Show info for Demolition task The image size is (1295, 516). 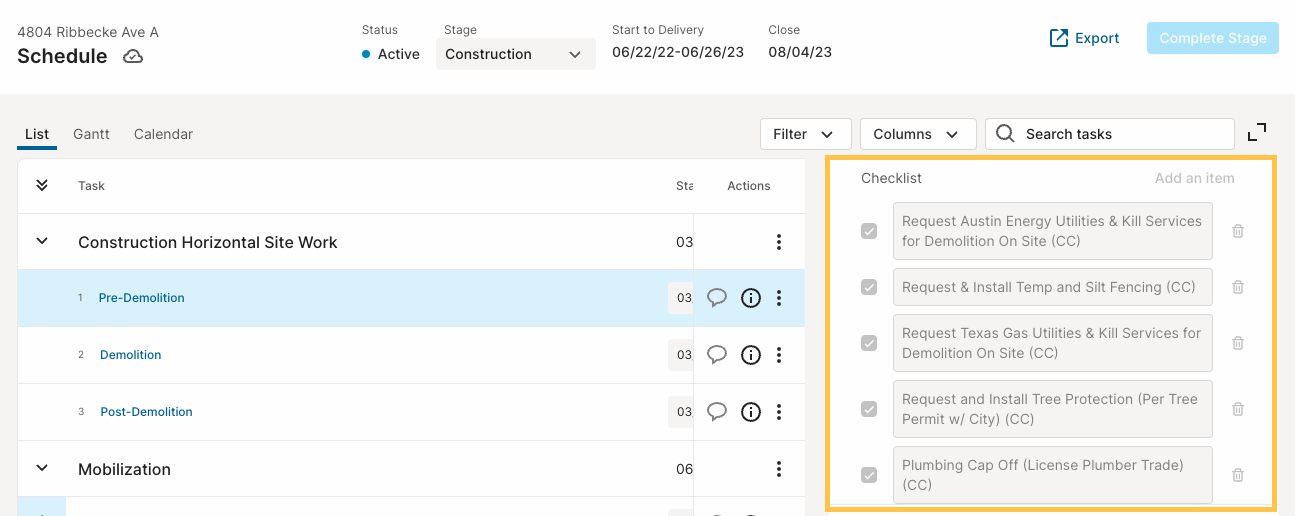click(751, 355)
